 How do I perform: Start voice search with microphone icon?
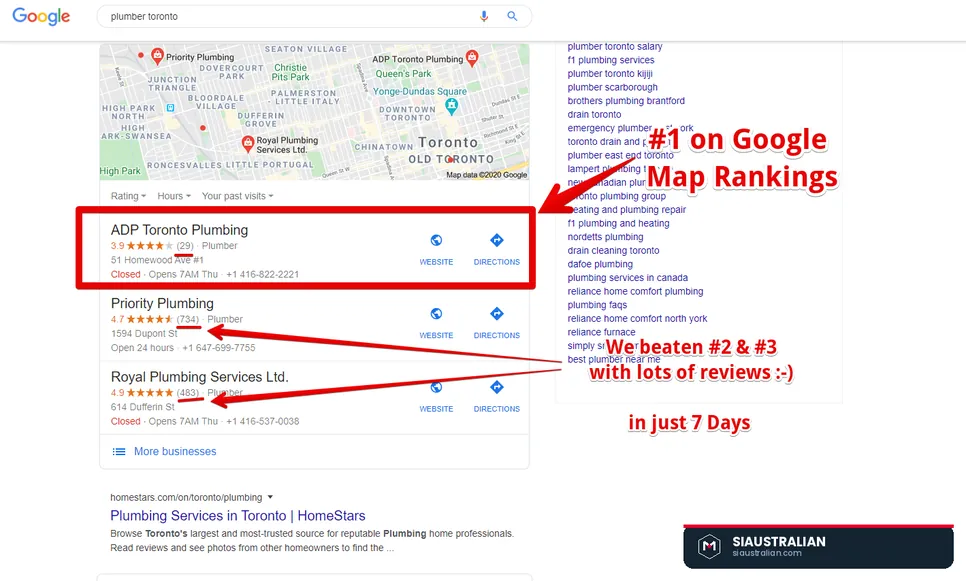click(484, 17)
